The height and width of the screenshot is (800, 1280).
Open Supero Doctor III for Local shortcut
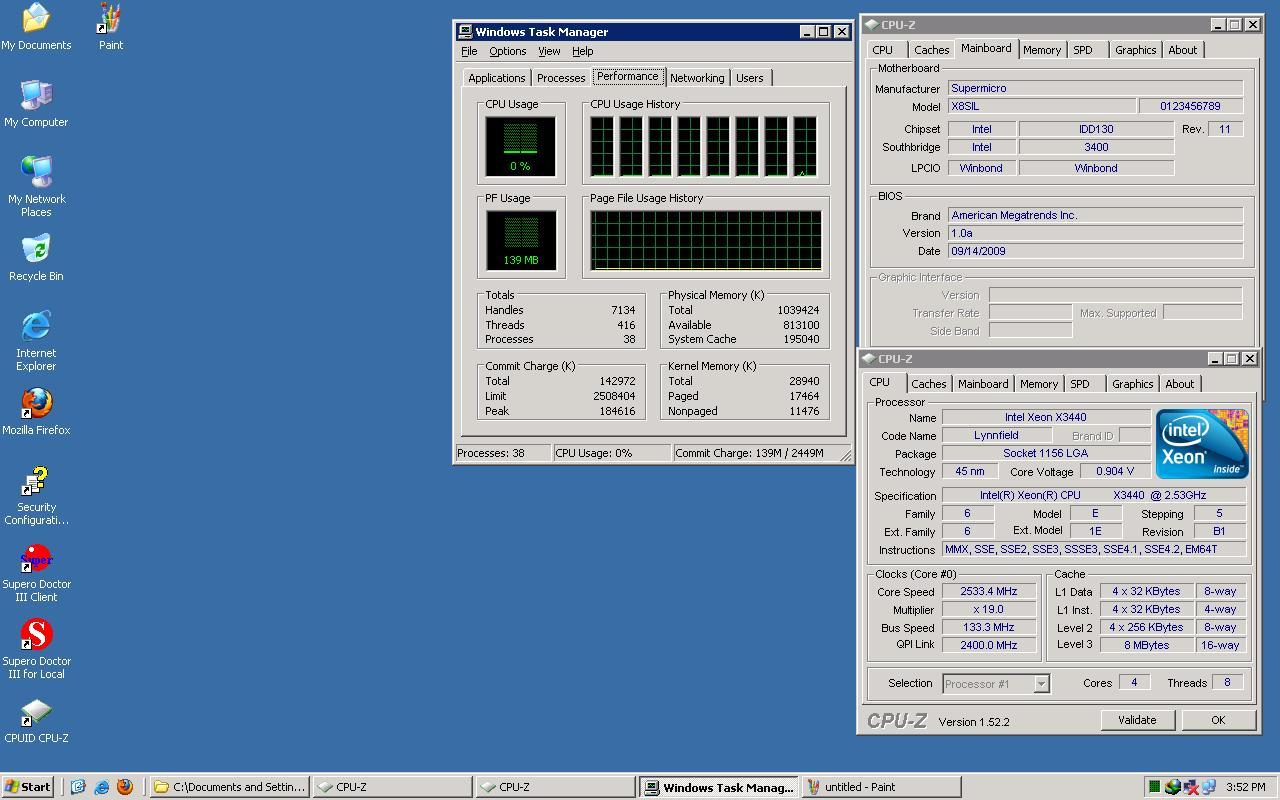click(36, 649)
